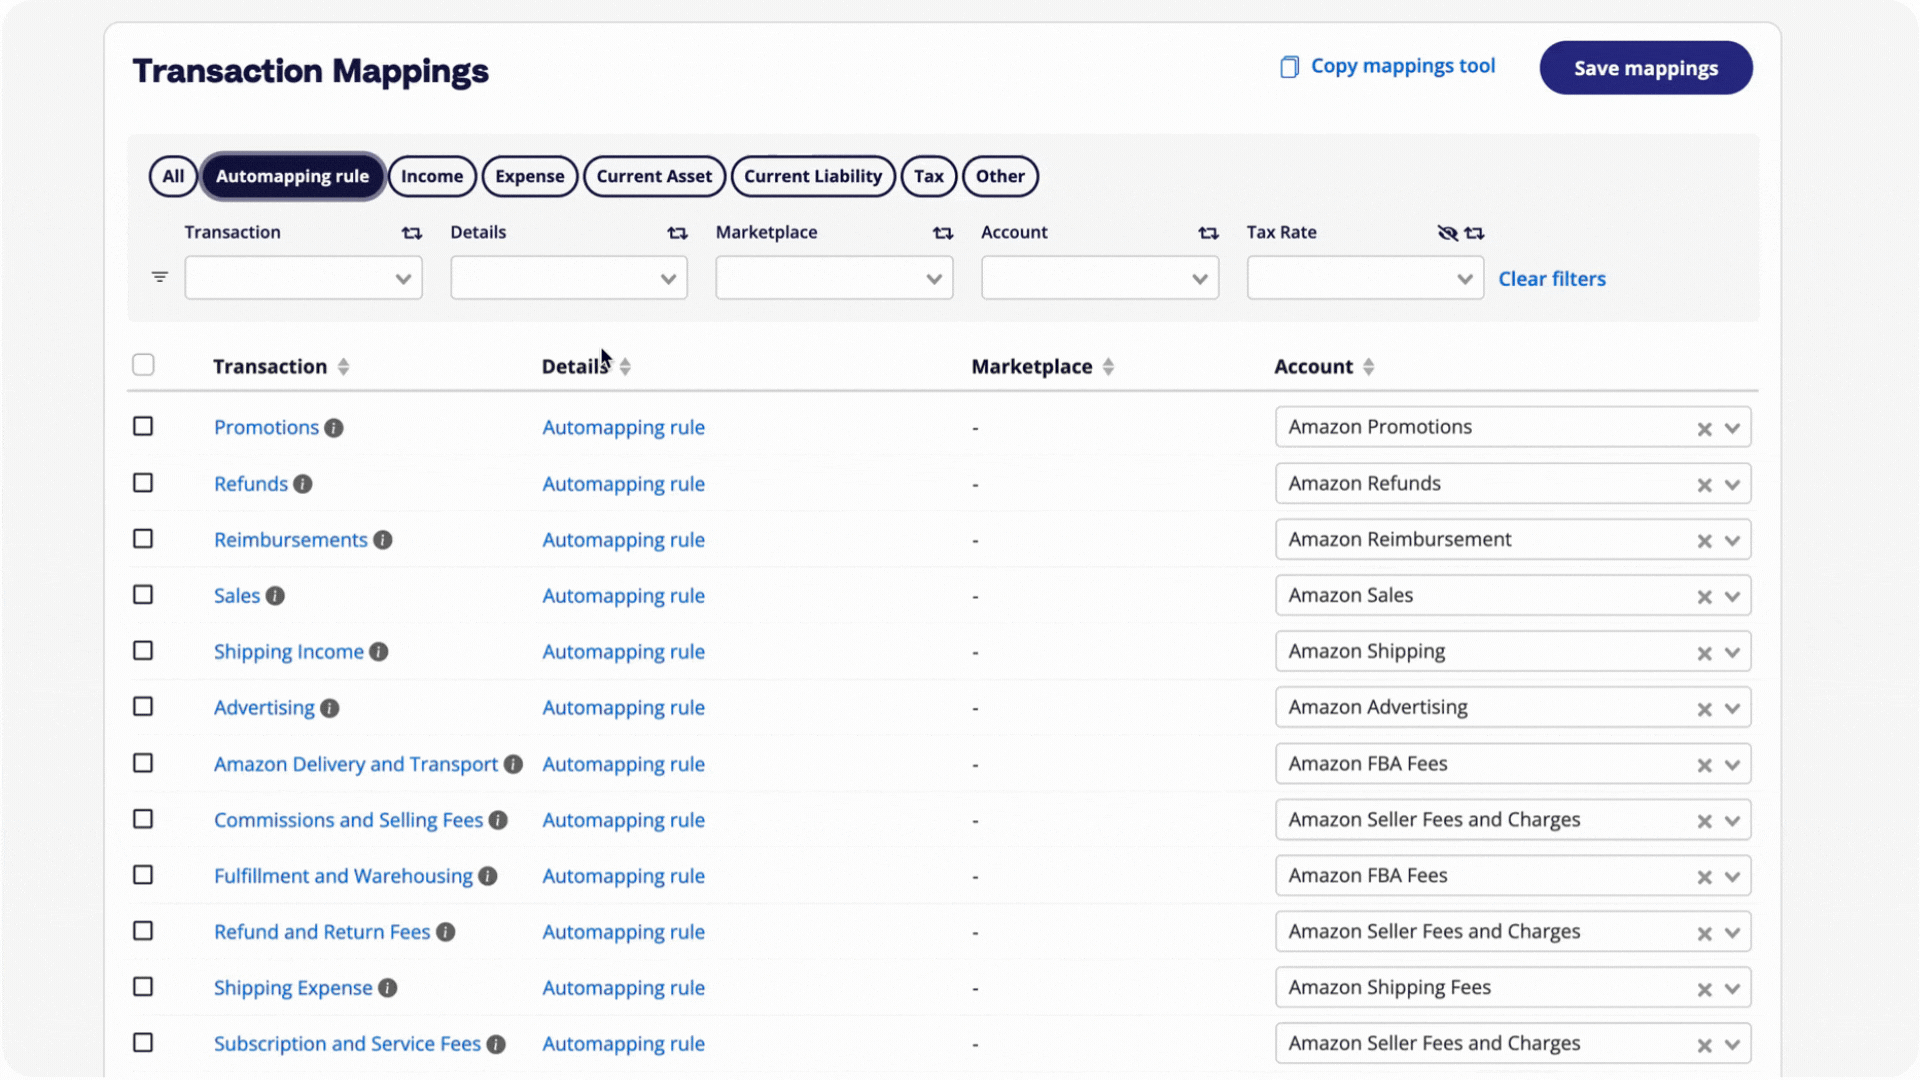Select the Tax filter tab
Screen dimensions: 1920x1080
click(x=929, y=176)
